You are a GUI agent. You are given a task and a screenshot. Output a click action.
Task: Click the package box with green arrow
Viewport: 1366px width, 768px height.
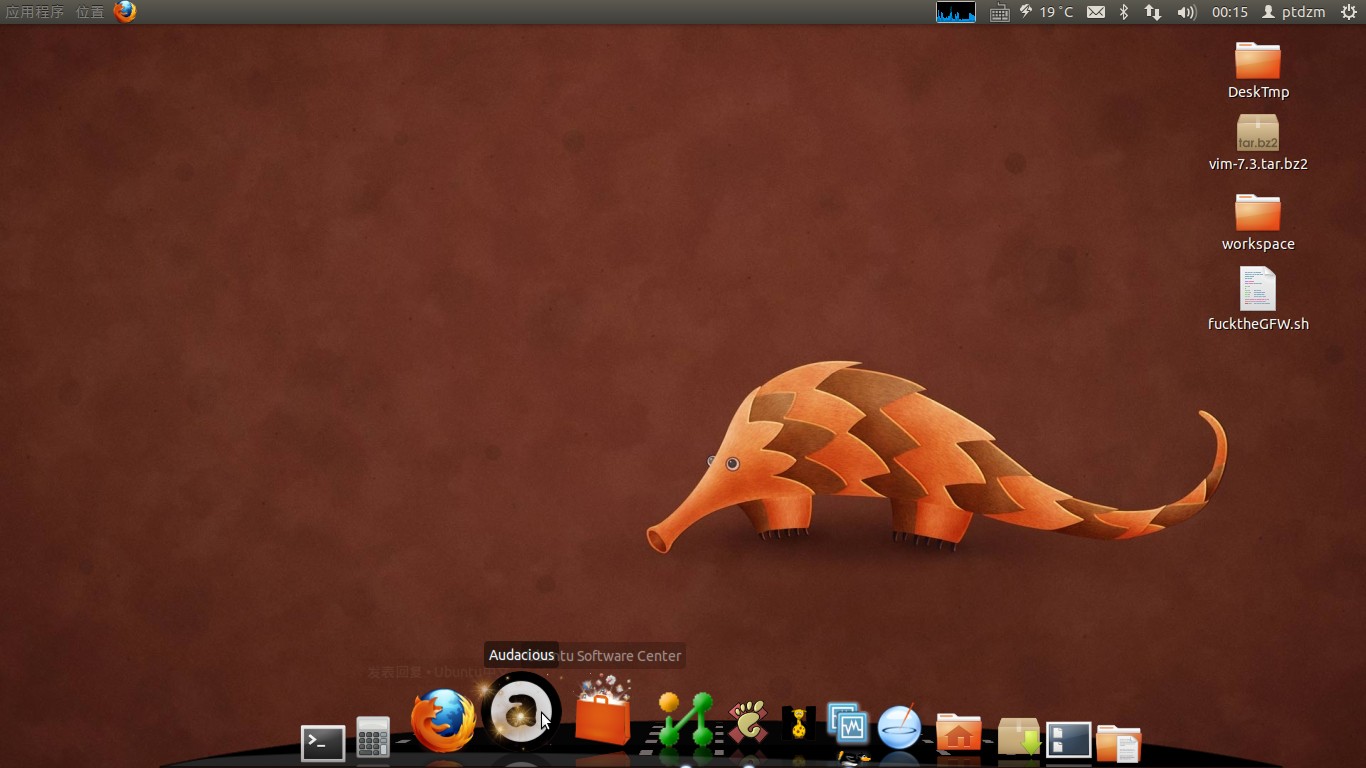pos(1019,736)
